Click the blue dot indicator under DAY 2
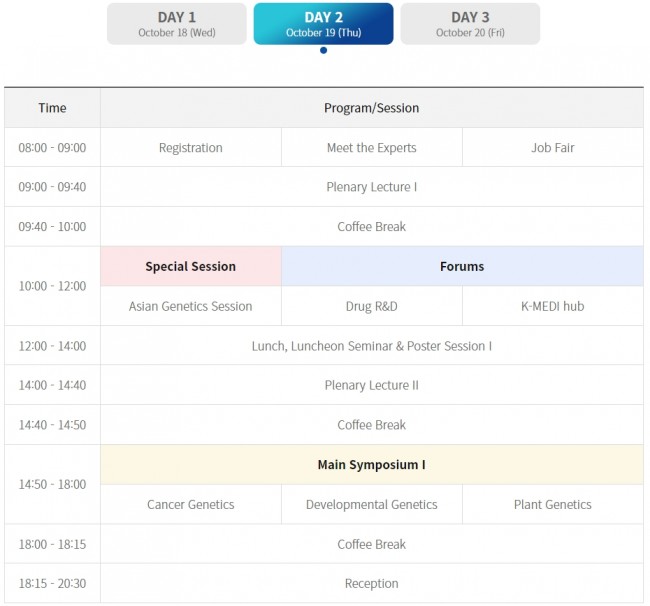 click(x=324, y=50)
